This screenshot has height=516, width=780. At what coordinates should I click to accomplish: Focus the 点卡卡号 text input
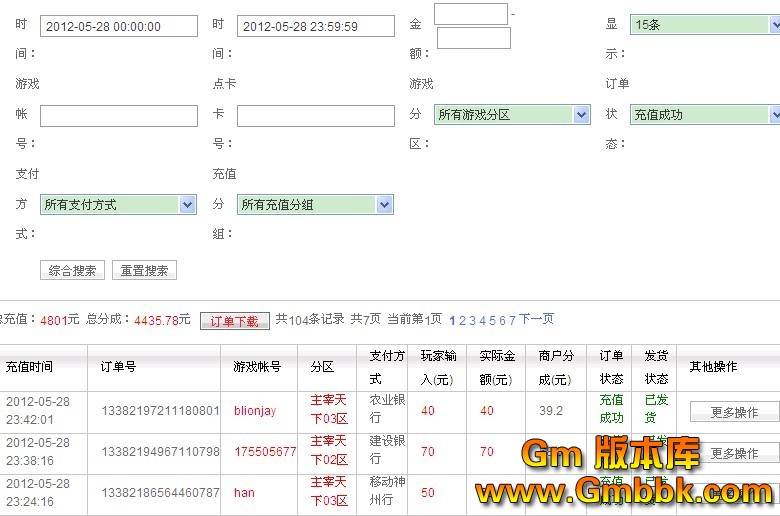pyautogui.click(x=316, y=116)
